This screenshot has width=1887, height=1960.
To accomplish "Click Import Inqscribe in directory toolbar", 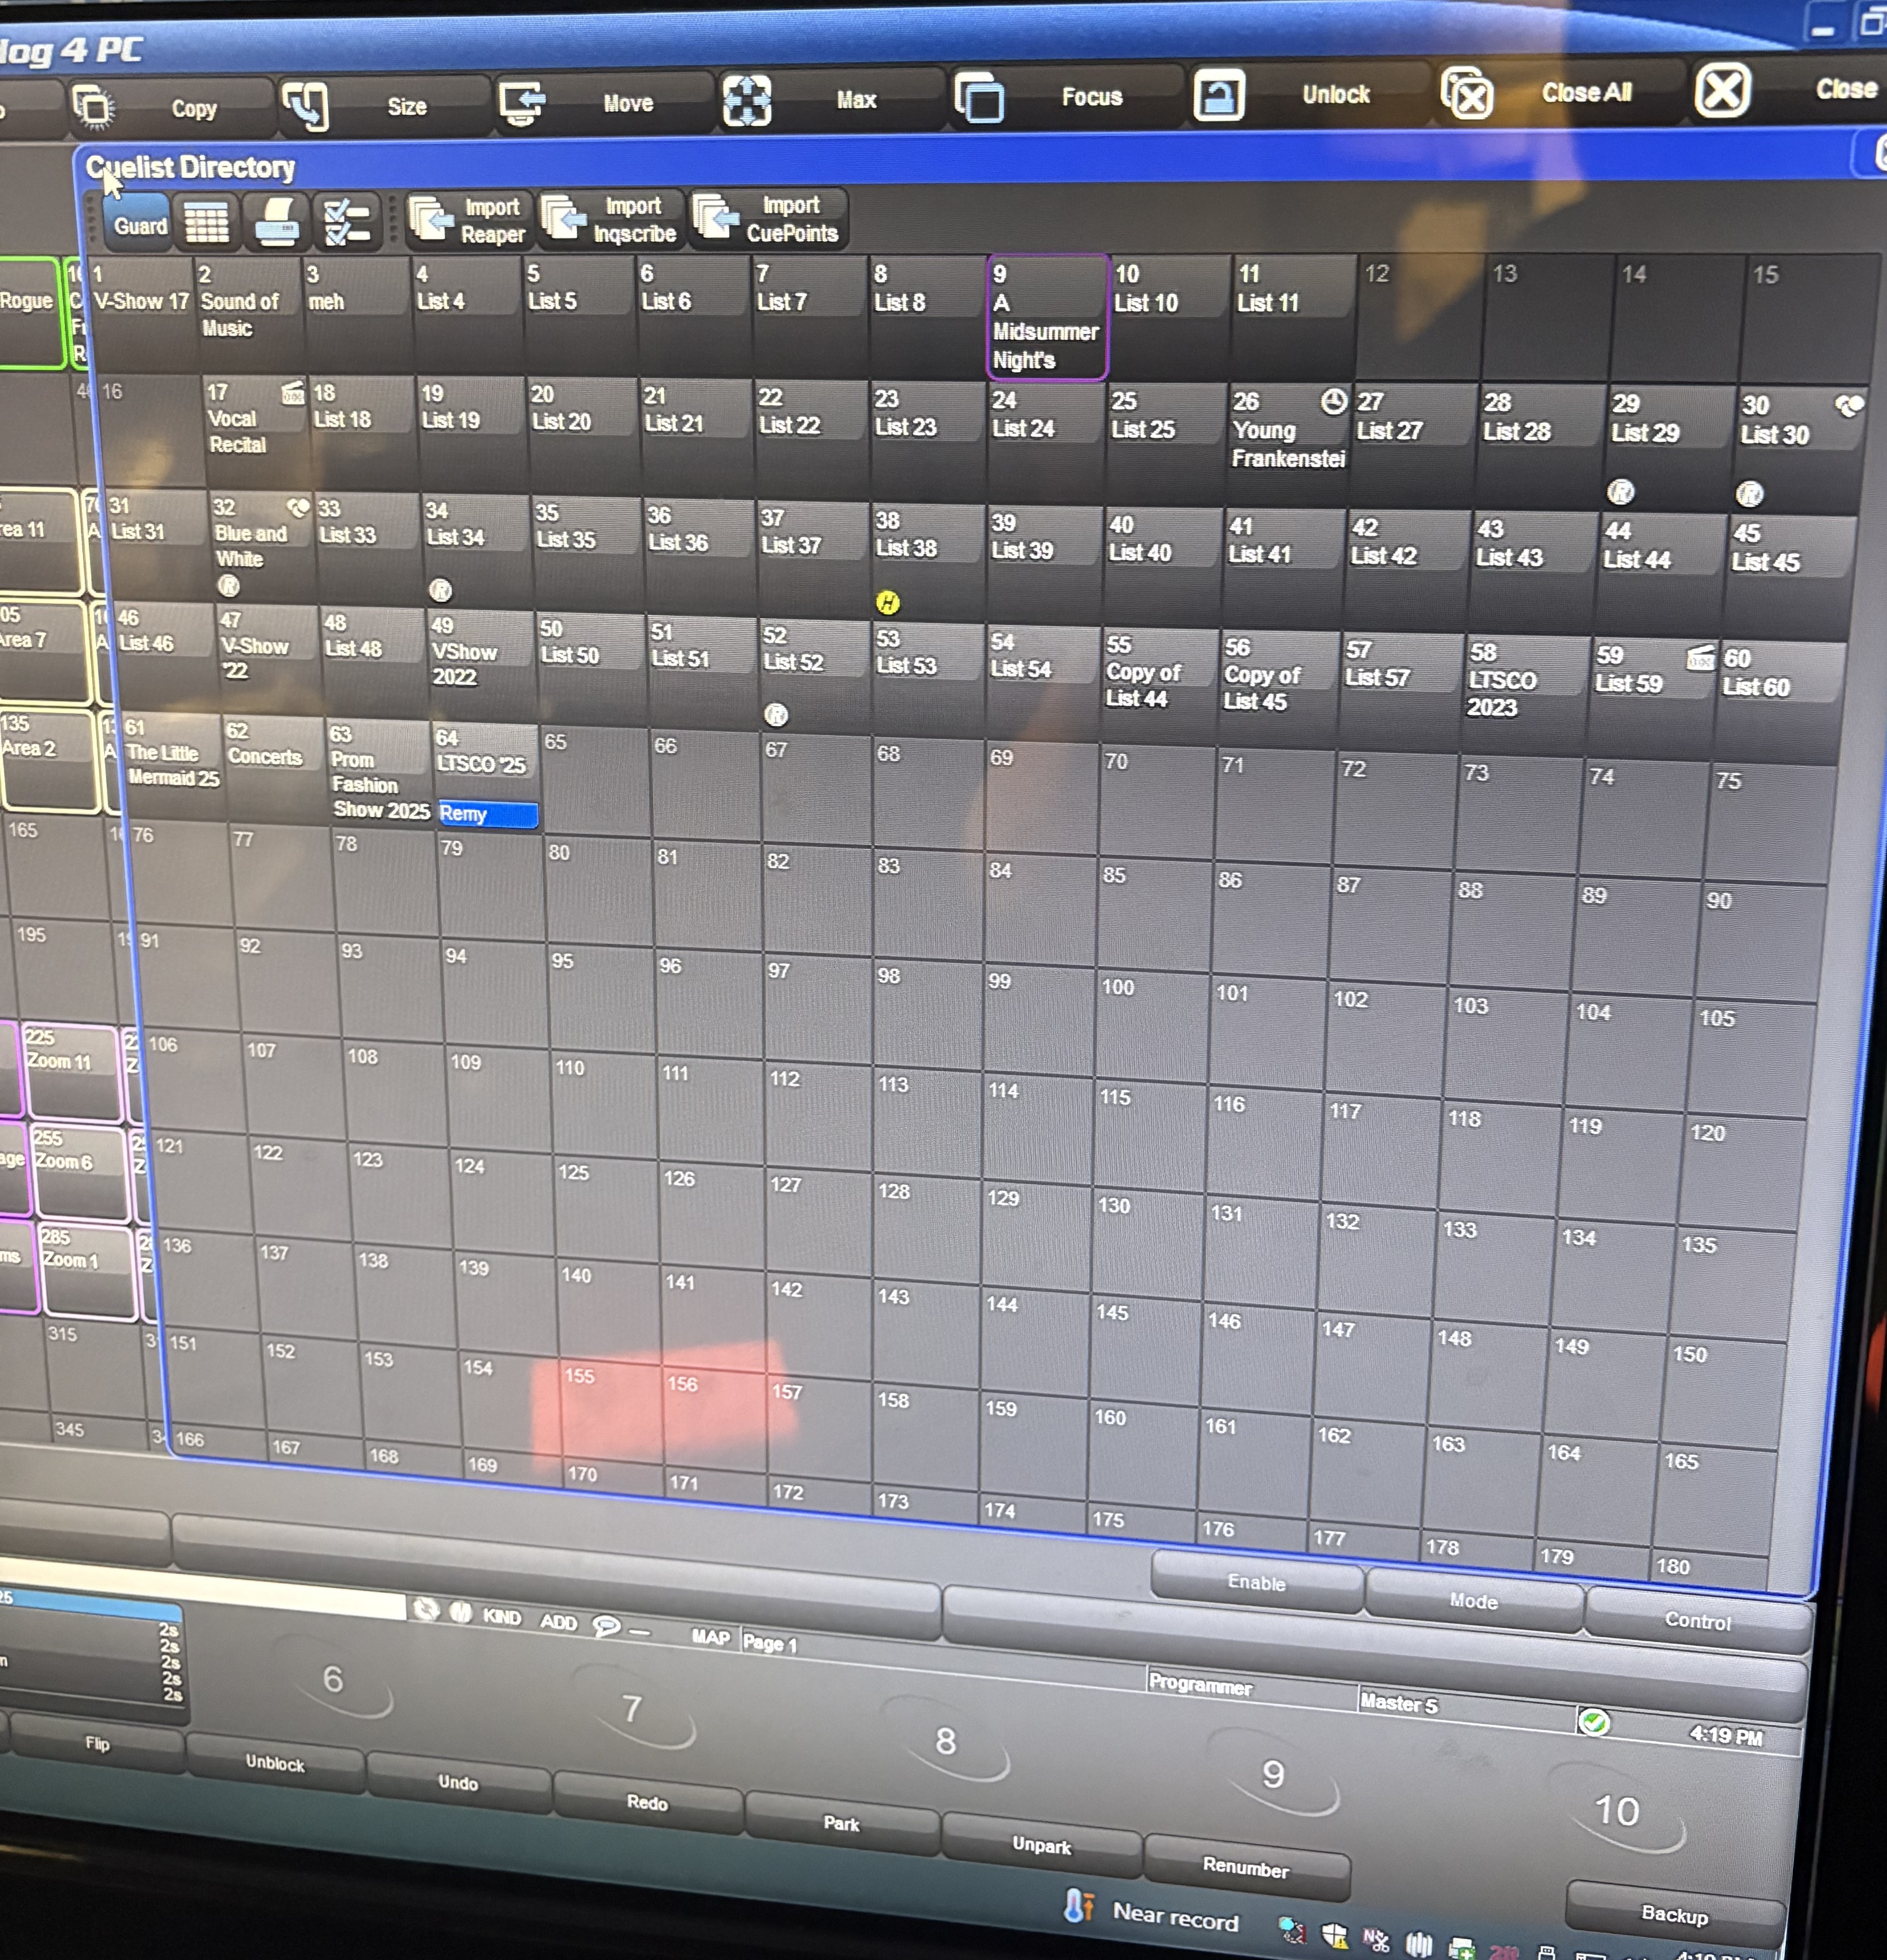I will click(609, 219).
